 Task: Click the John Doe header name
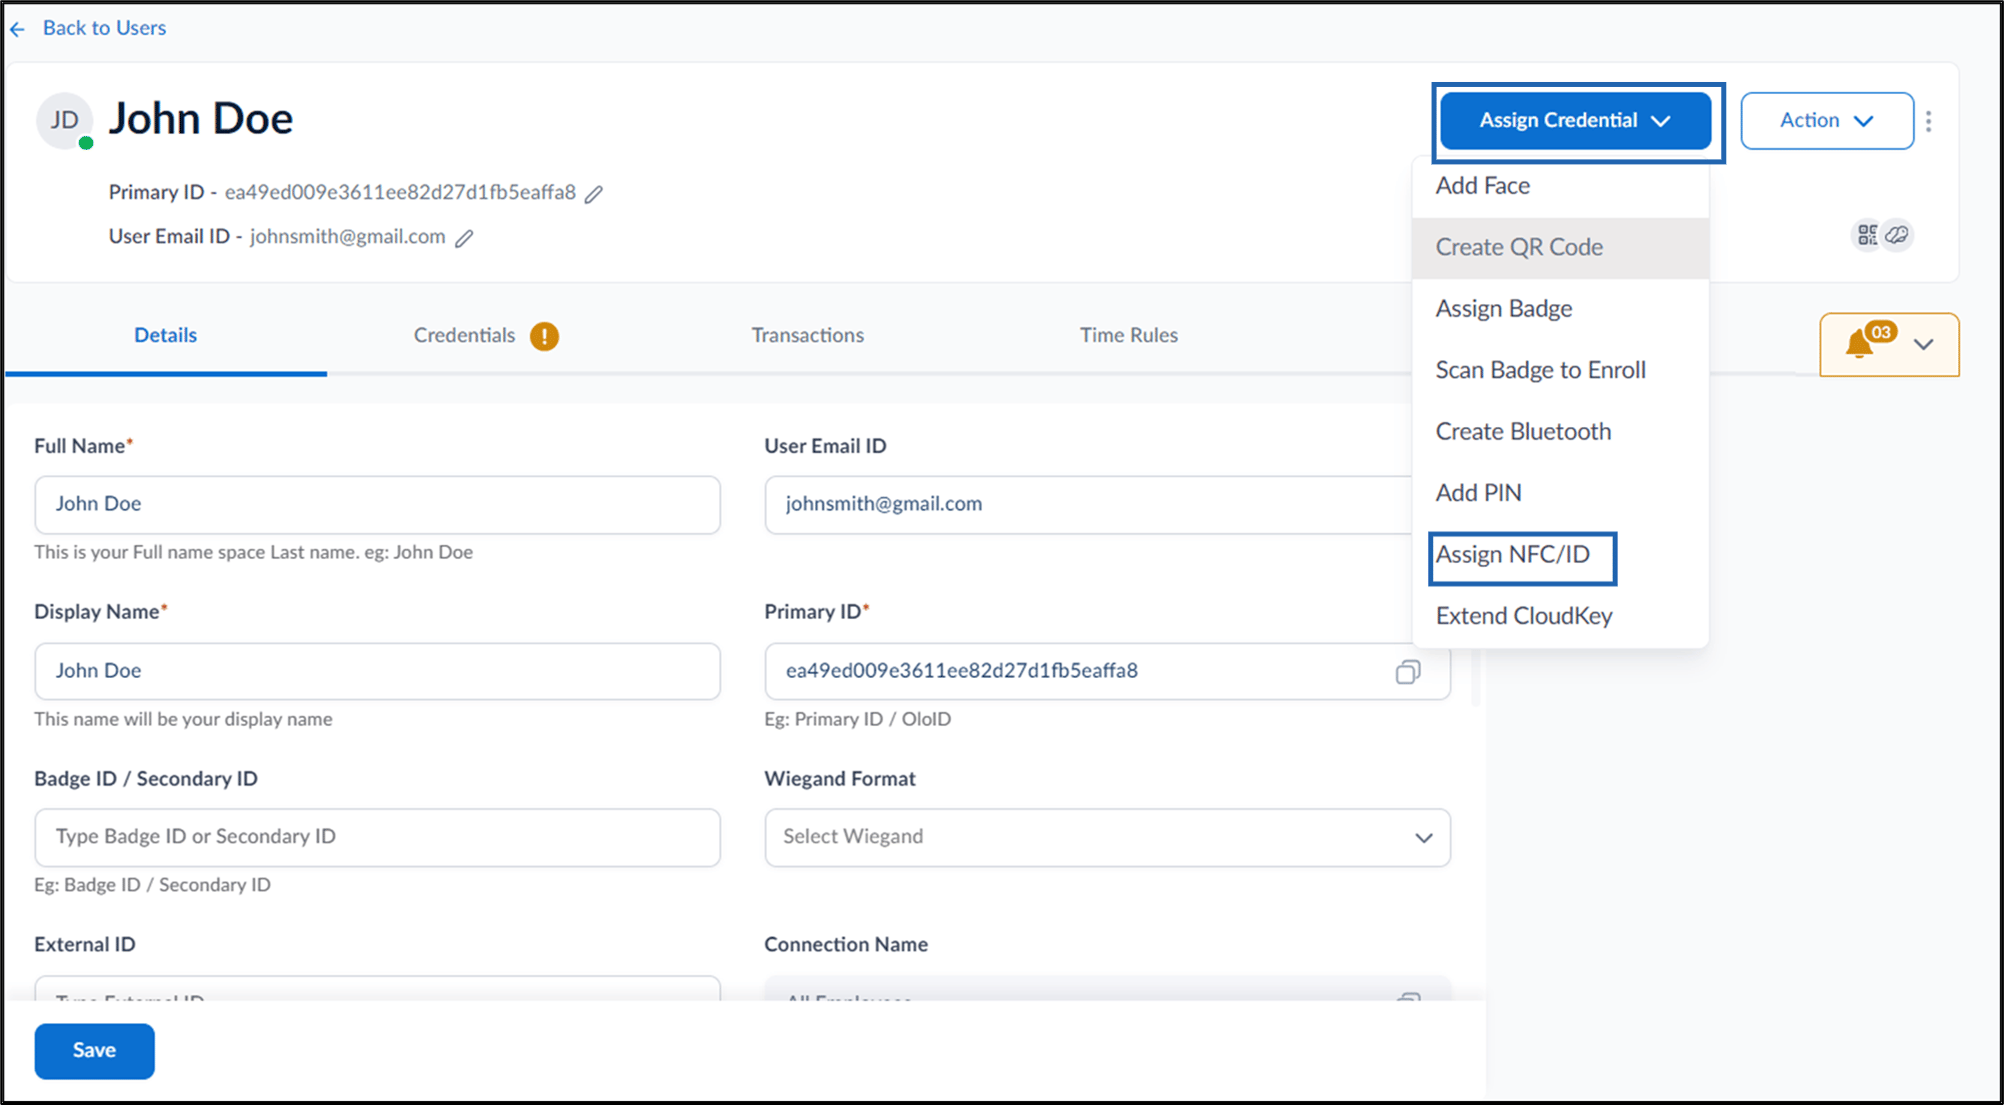pos(201,119)
